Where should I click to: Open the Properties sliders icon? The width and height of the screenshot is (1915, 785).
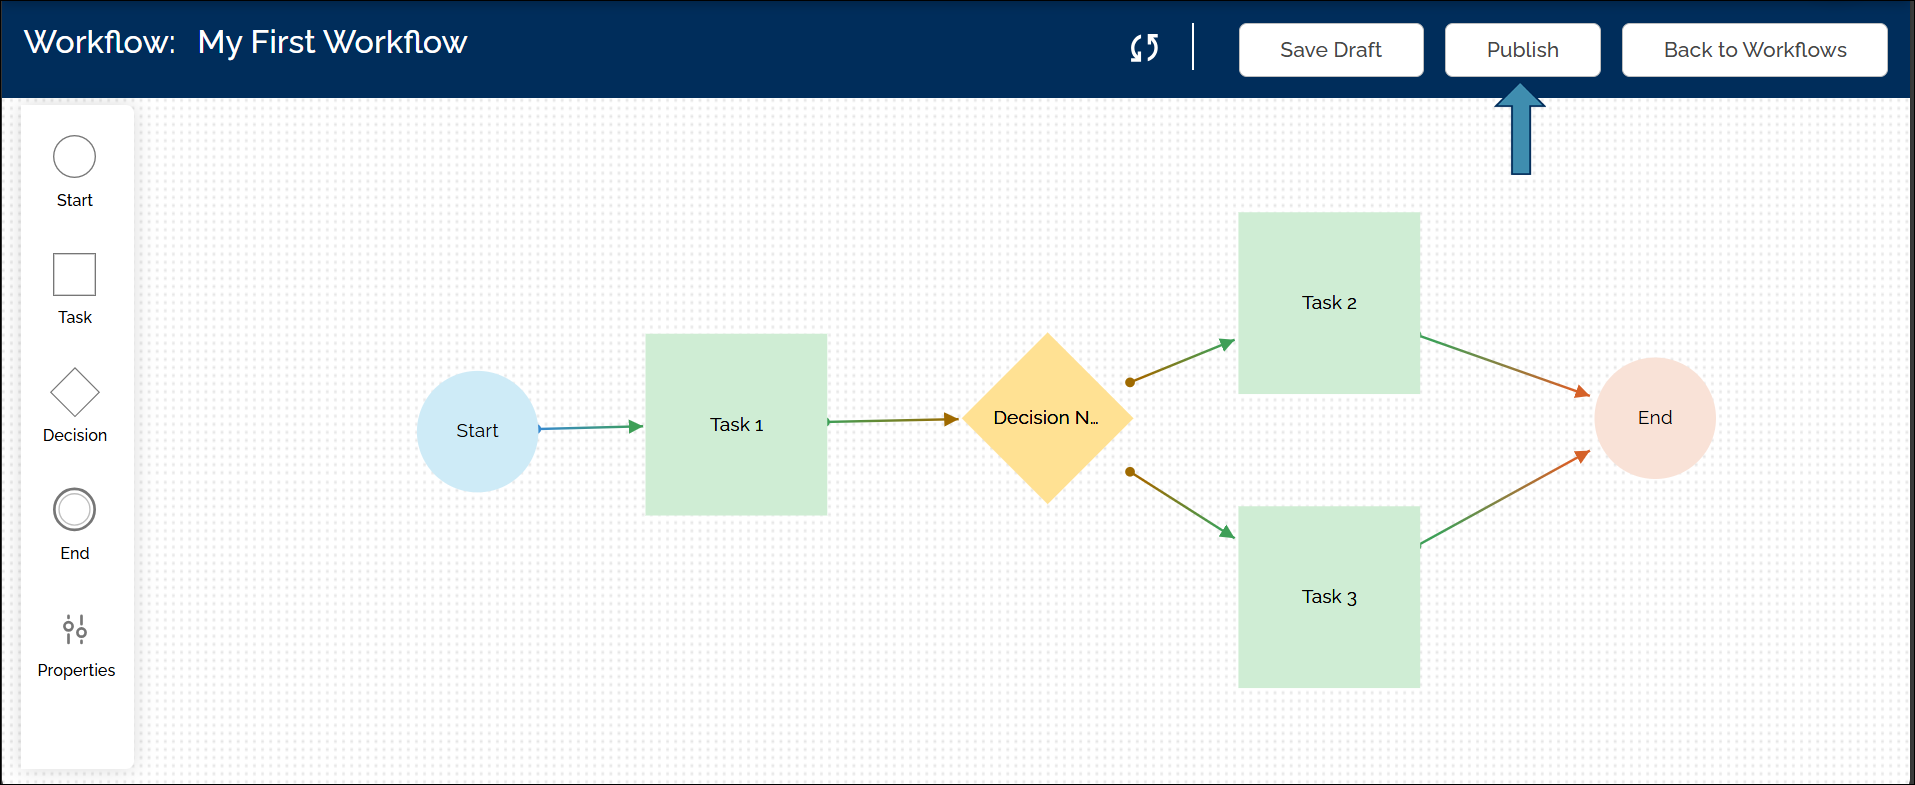[x=75, y=629]
